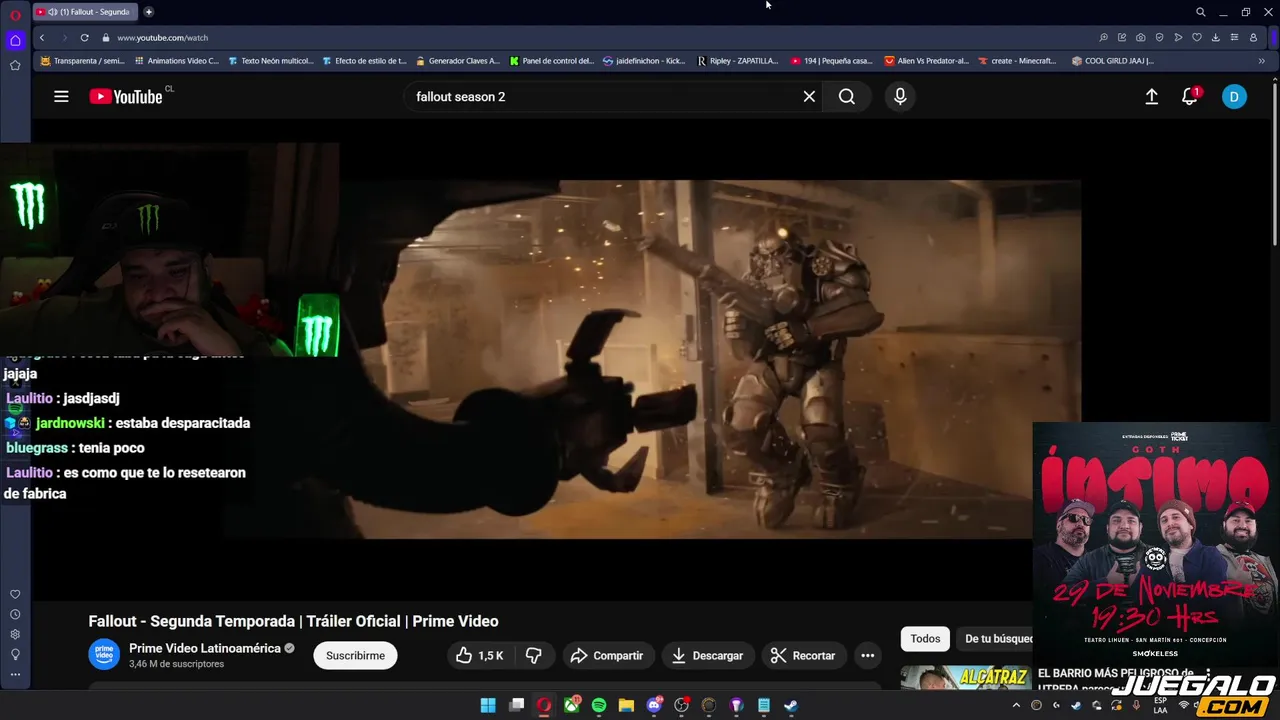
Task: Click the snapshot camera icon in address bar
Action: coord(1141,38)
